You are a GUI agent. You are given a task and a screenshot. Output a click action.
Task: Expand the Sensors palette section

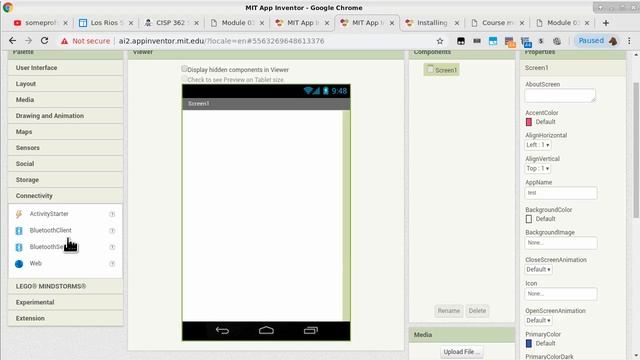click(65, 148)
